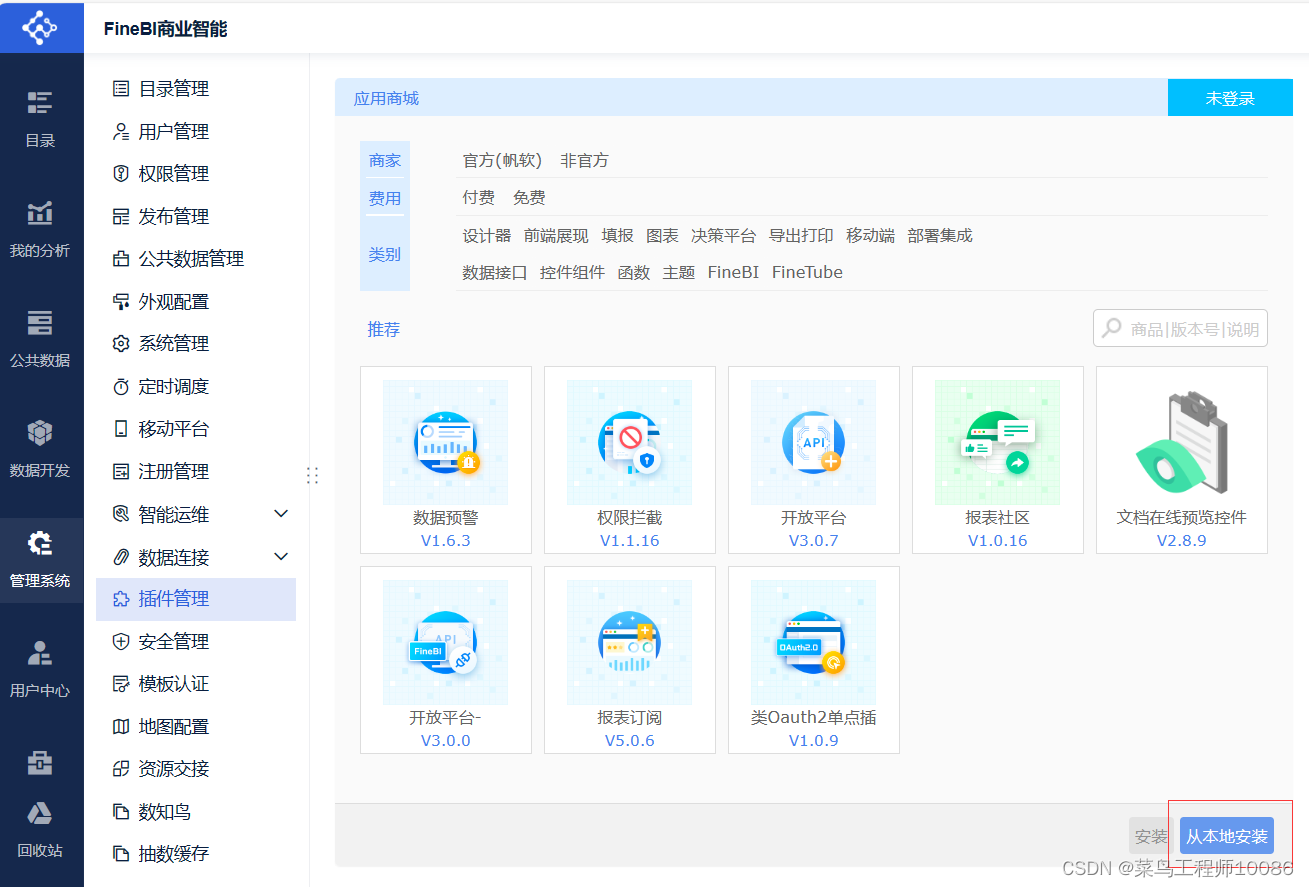The image size is (1309, 887).
Task: Expand the 智能运维 submenu arrow
Action: pyautogui.click(x=281, y=514)
